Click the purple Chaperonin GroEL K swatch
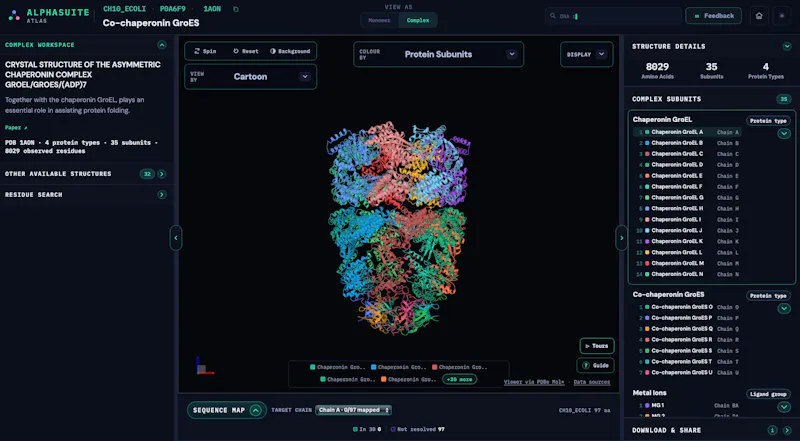Screen dimensions: 800x441 647,241
